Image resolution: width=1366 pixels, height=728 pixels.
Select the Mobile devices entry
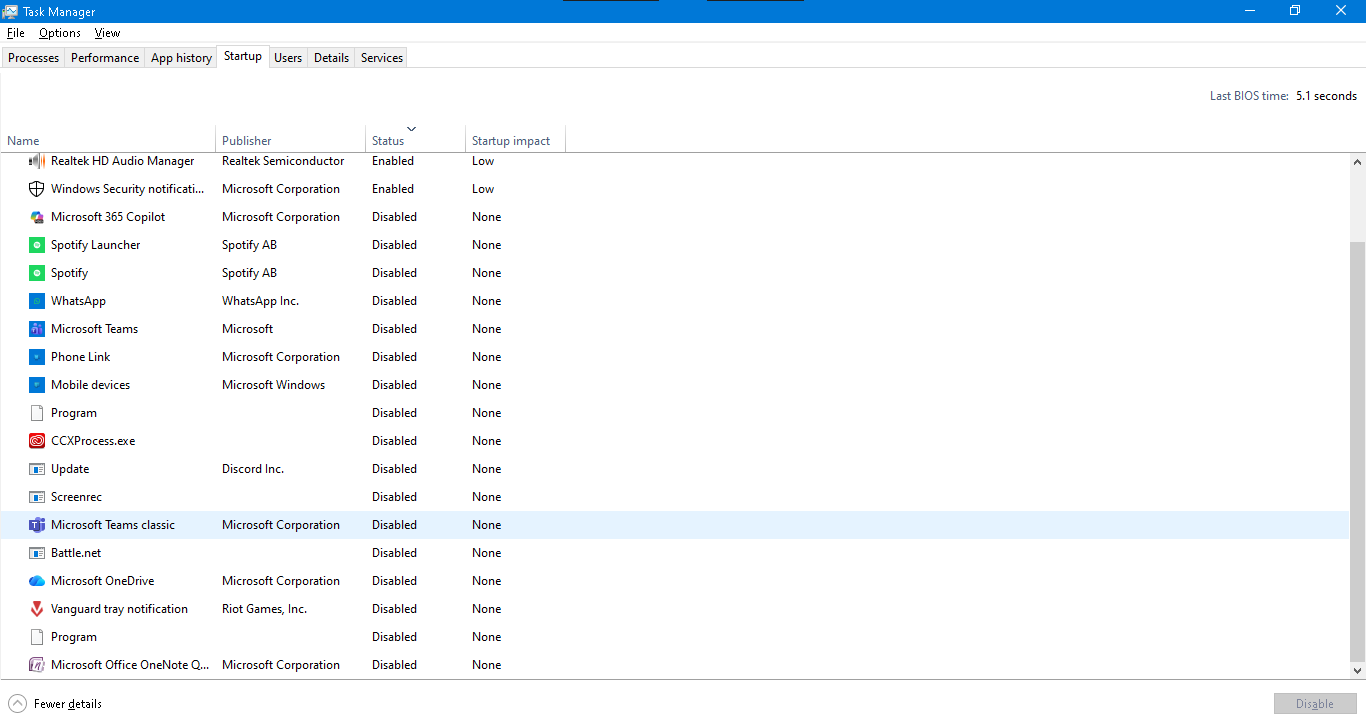pos(91,385)
